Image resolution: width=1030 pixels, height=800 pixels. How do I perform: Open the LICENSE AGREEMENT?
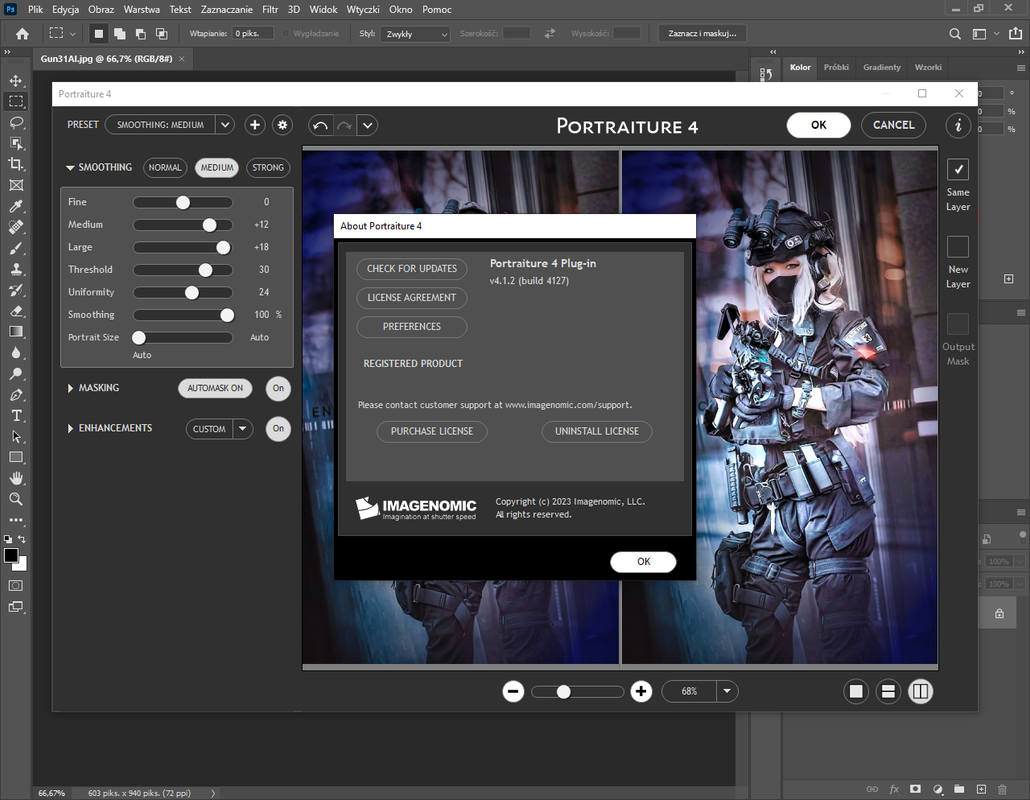point(412,298)
